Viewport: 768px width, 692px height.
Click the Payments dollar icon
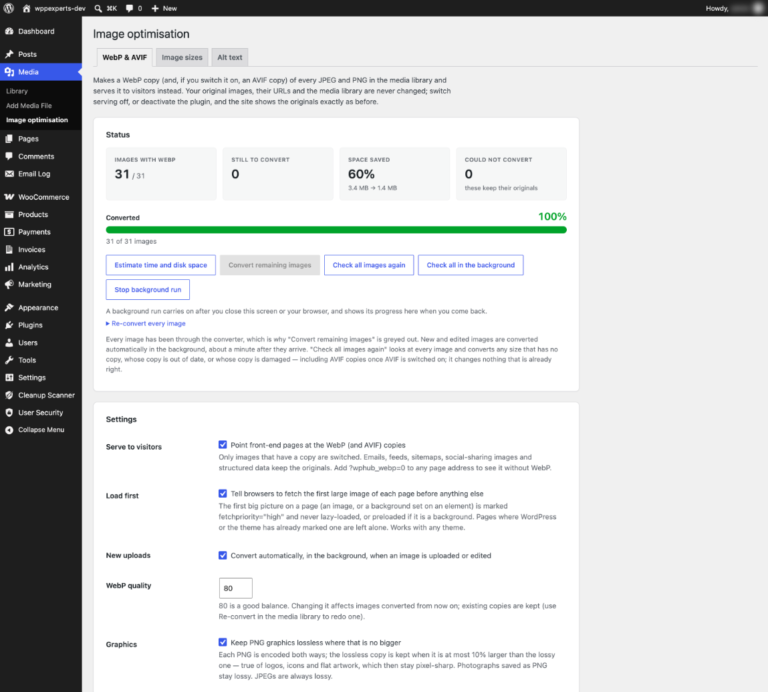(x=9, y=232)
